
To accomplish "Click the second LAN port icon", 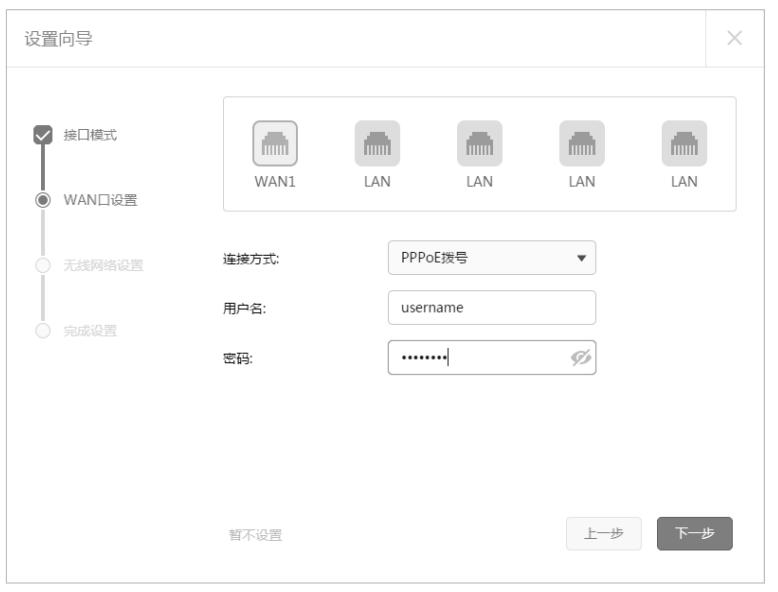I will pos(479,144).
